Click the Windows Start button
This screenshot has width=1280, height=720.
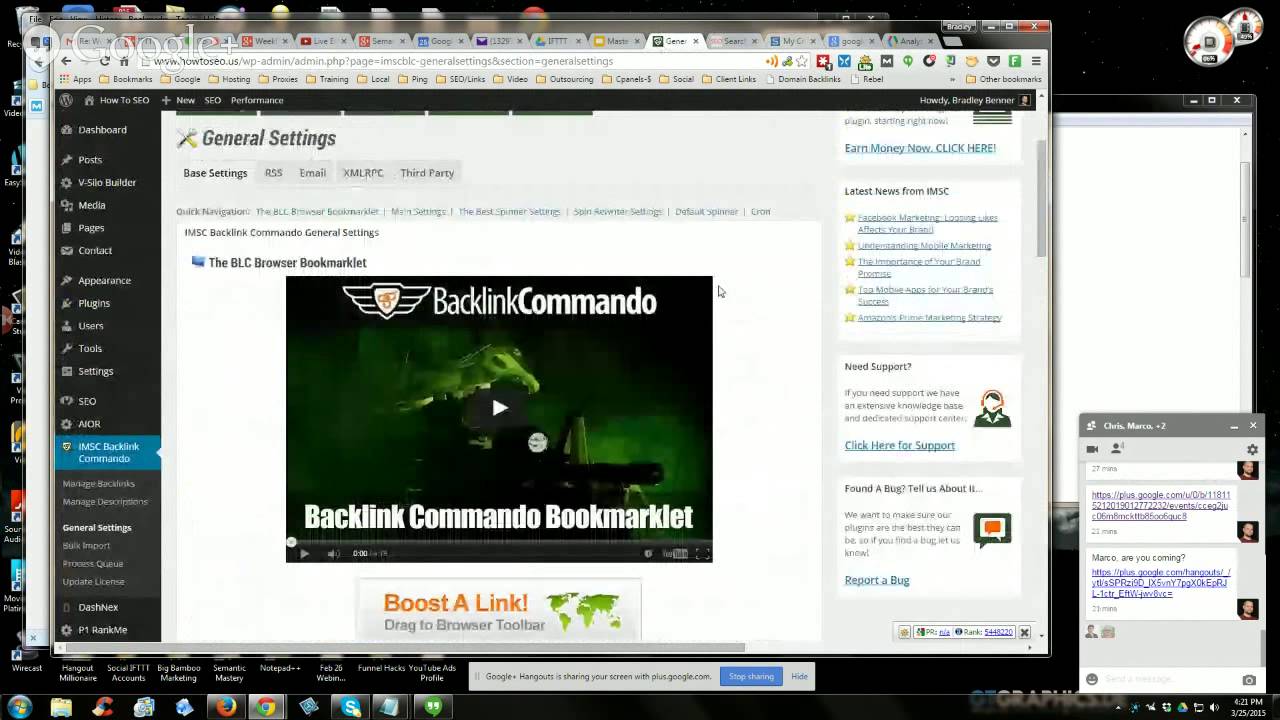click(19, 707)
